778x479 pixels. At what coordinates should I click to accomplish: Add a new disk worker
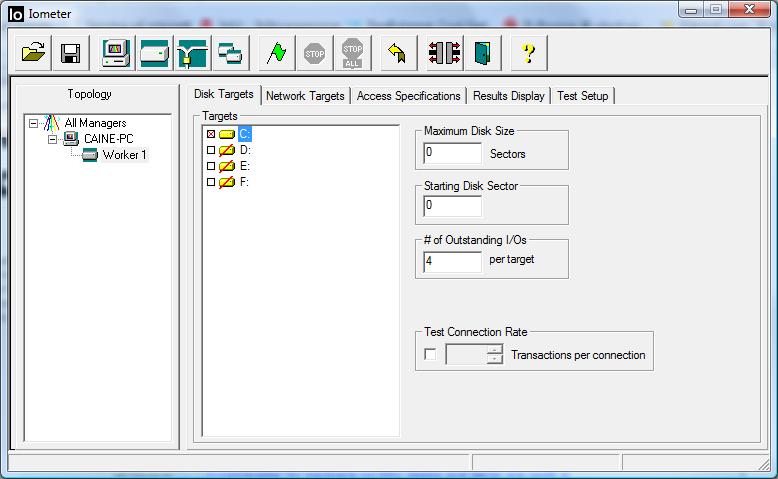(x=154, y=53)
